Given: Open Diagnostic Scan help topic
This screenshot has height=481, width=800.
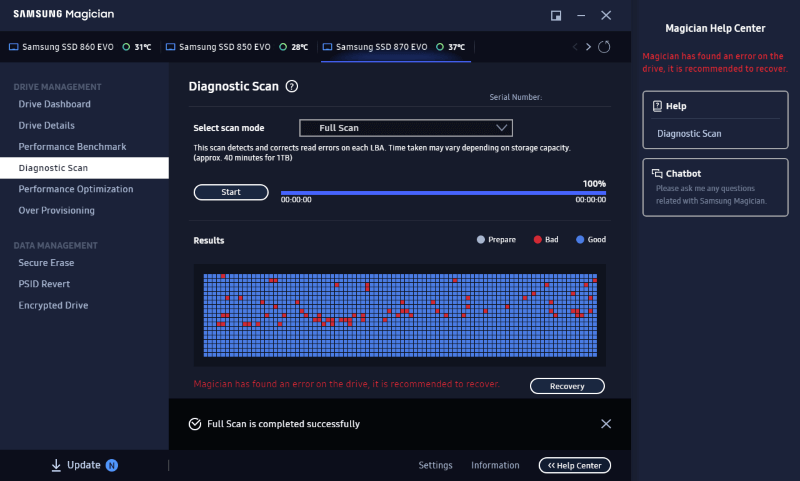Looking at the screenshot, I should pos(689,134).
